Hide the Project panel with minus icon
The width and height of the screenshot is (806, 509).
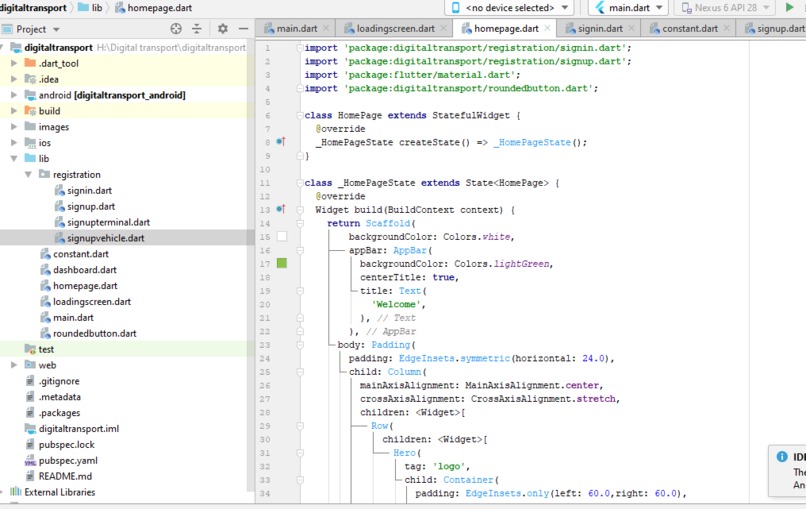[x=244, y=29]
